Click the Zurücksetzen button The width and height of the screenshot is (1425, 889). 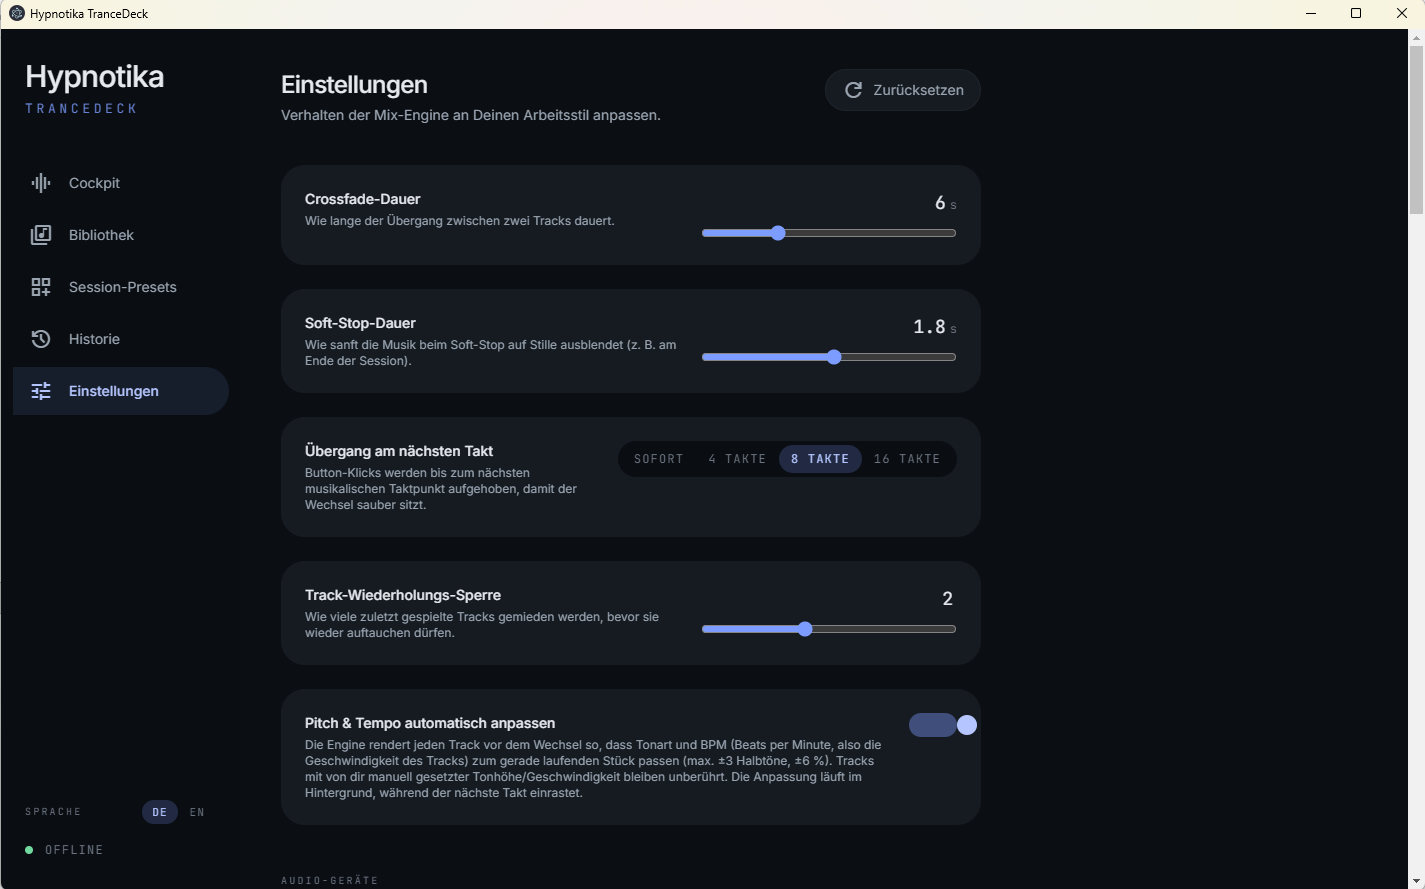click(x=903, y=90)
